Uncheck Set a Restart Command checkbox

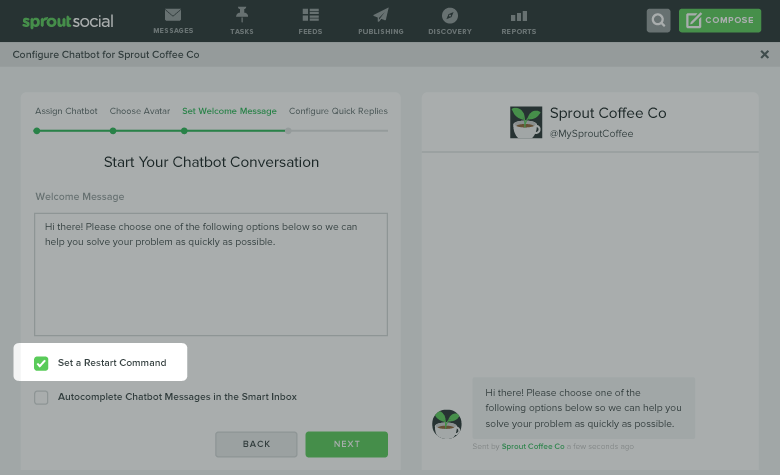pyautogui.click(x=41, y=363)
